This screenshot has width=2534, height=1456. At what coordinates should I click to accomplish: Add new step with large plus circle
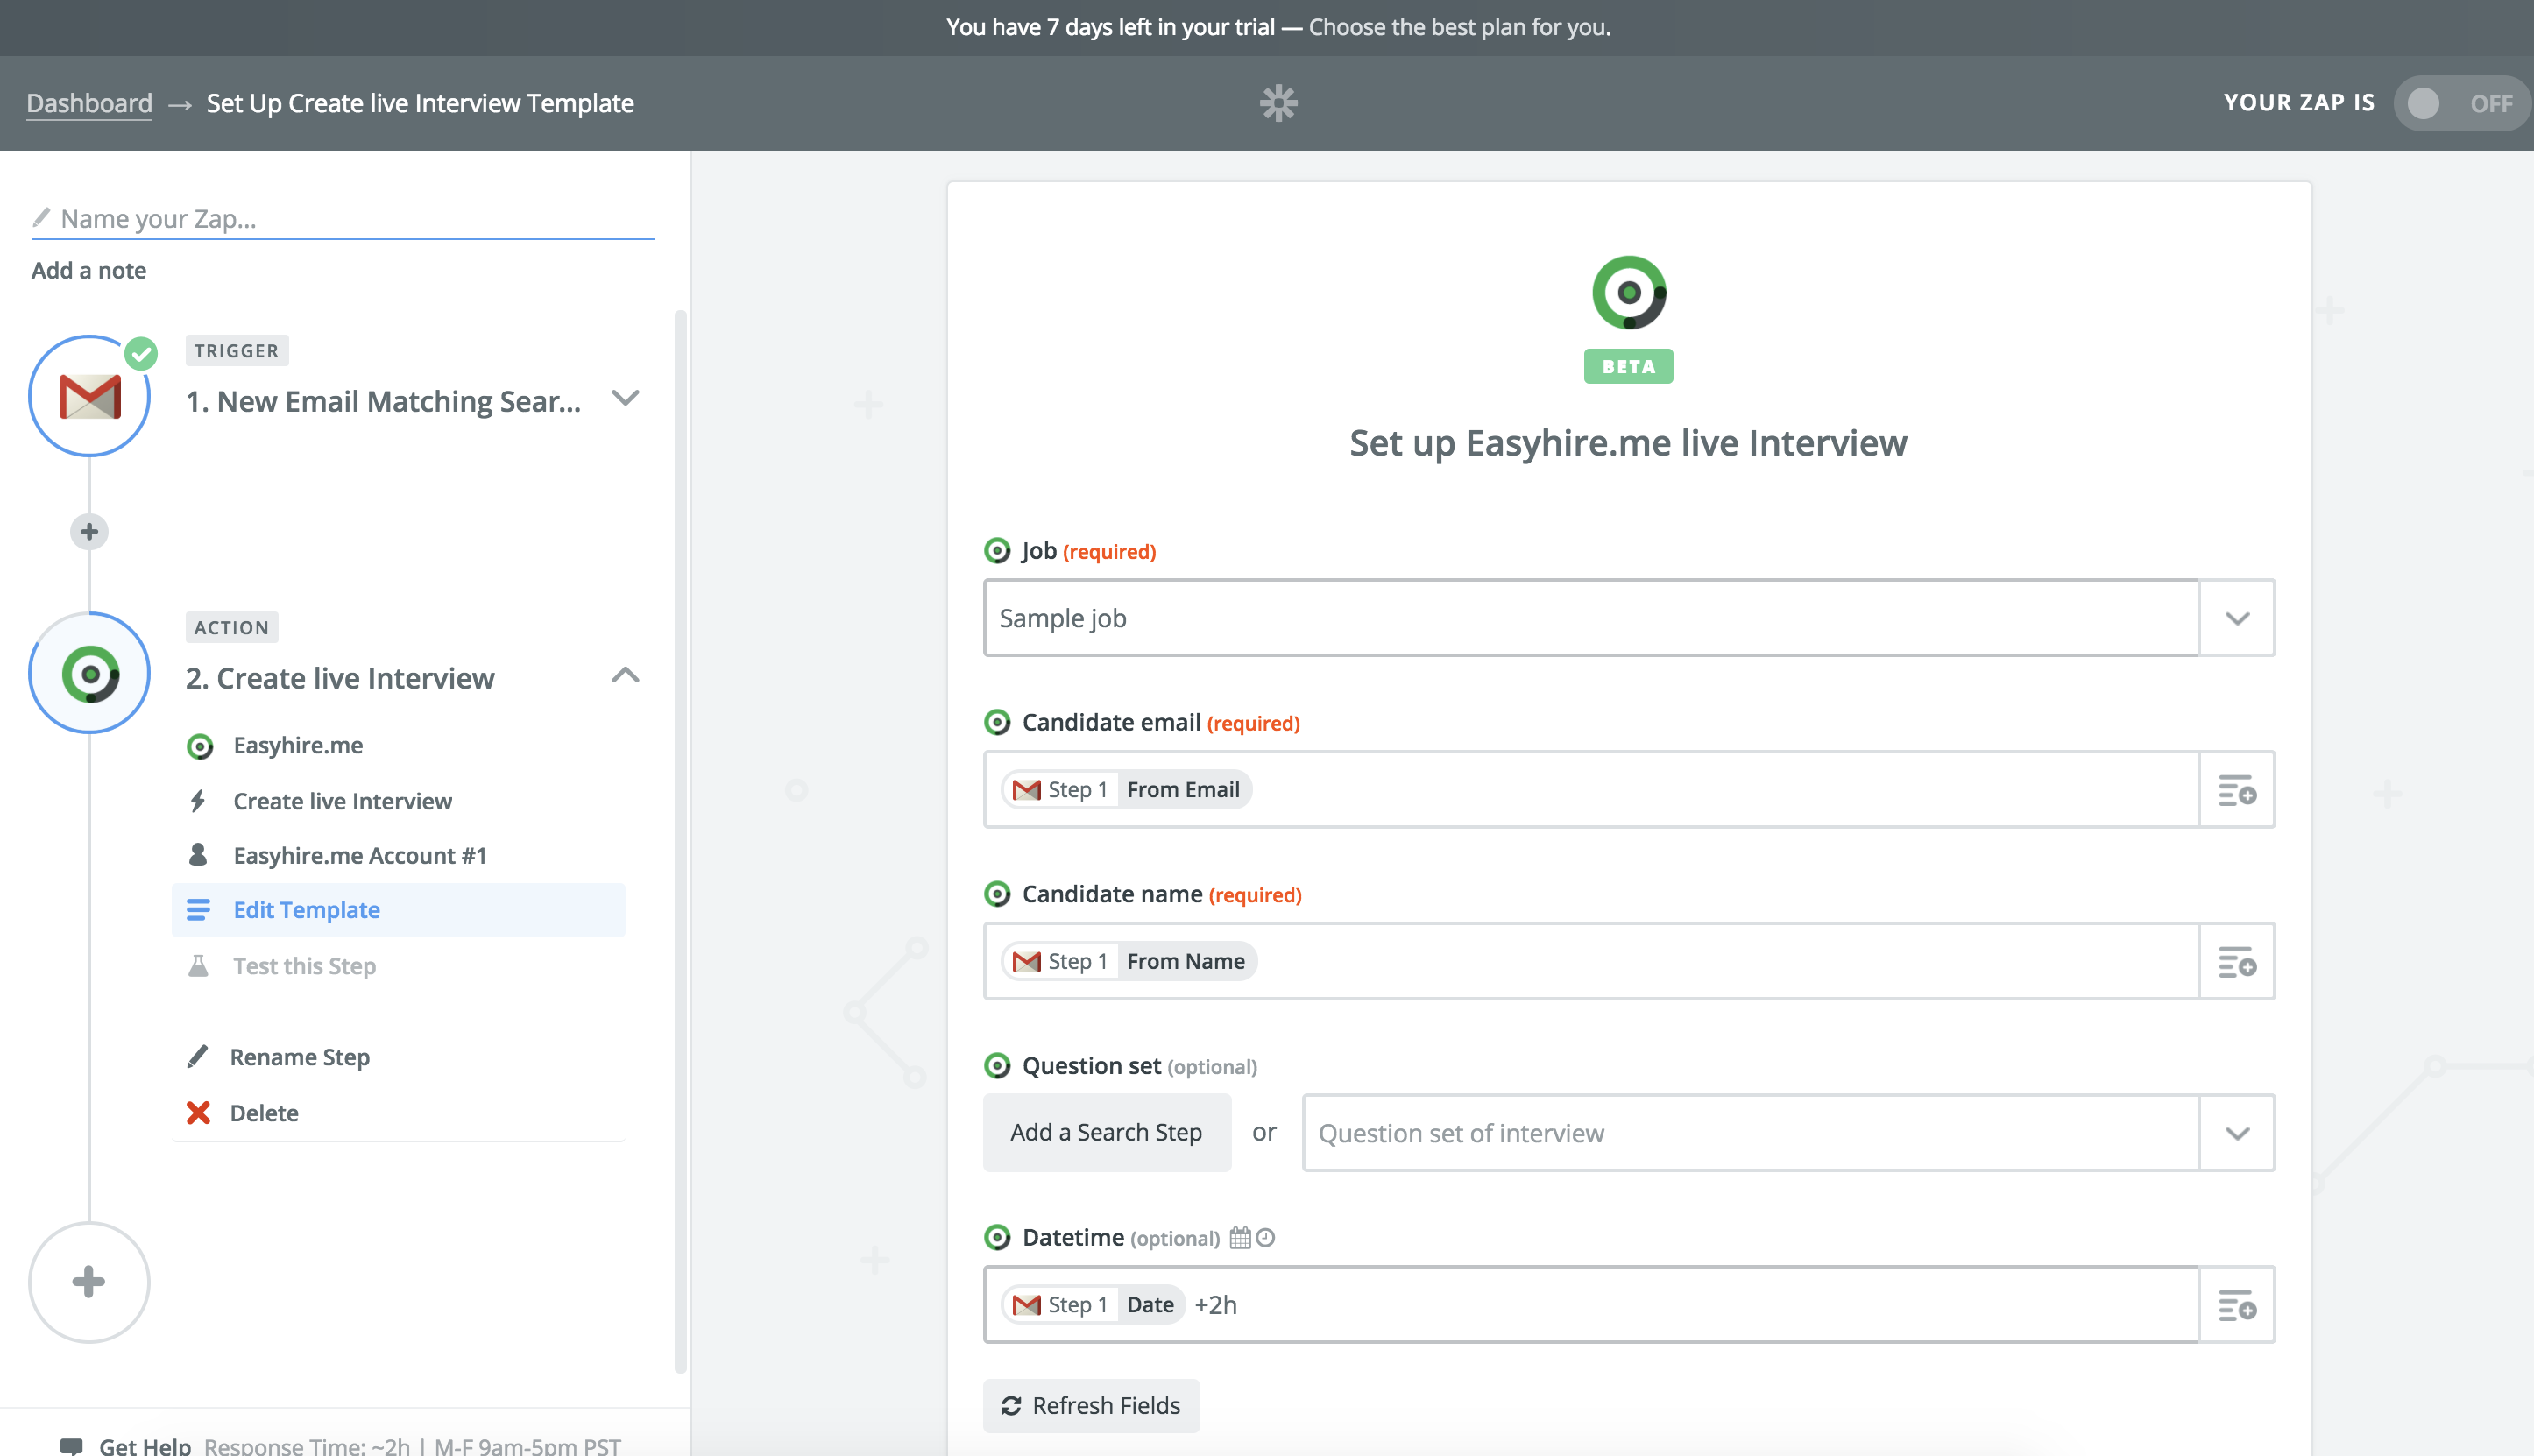89,1282
